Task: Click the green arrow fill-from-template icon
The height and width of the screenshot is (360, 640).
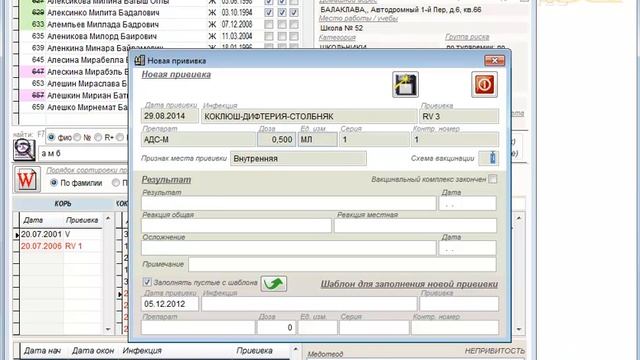Action: [x=273, y=283]
